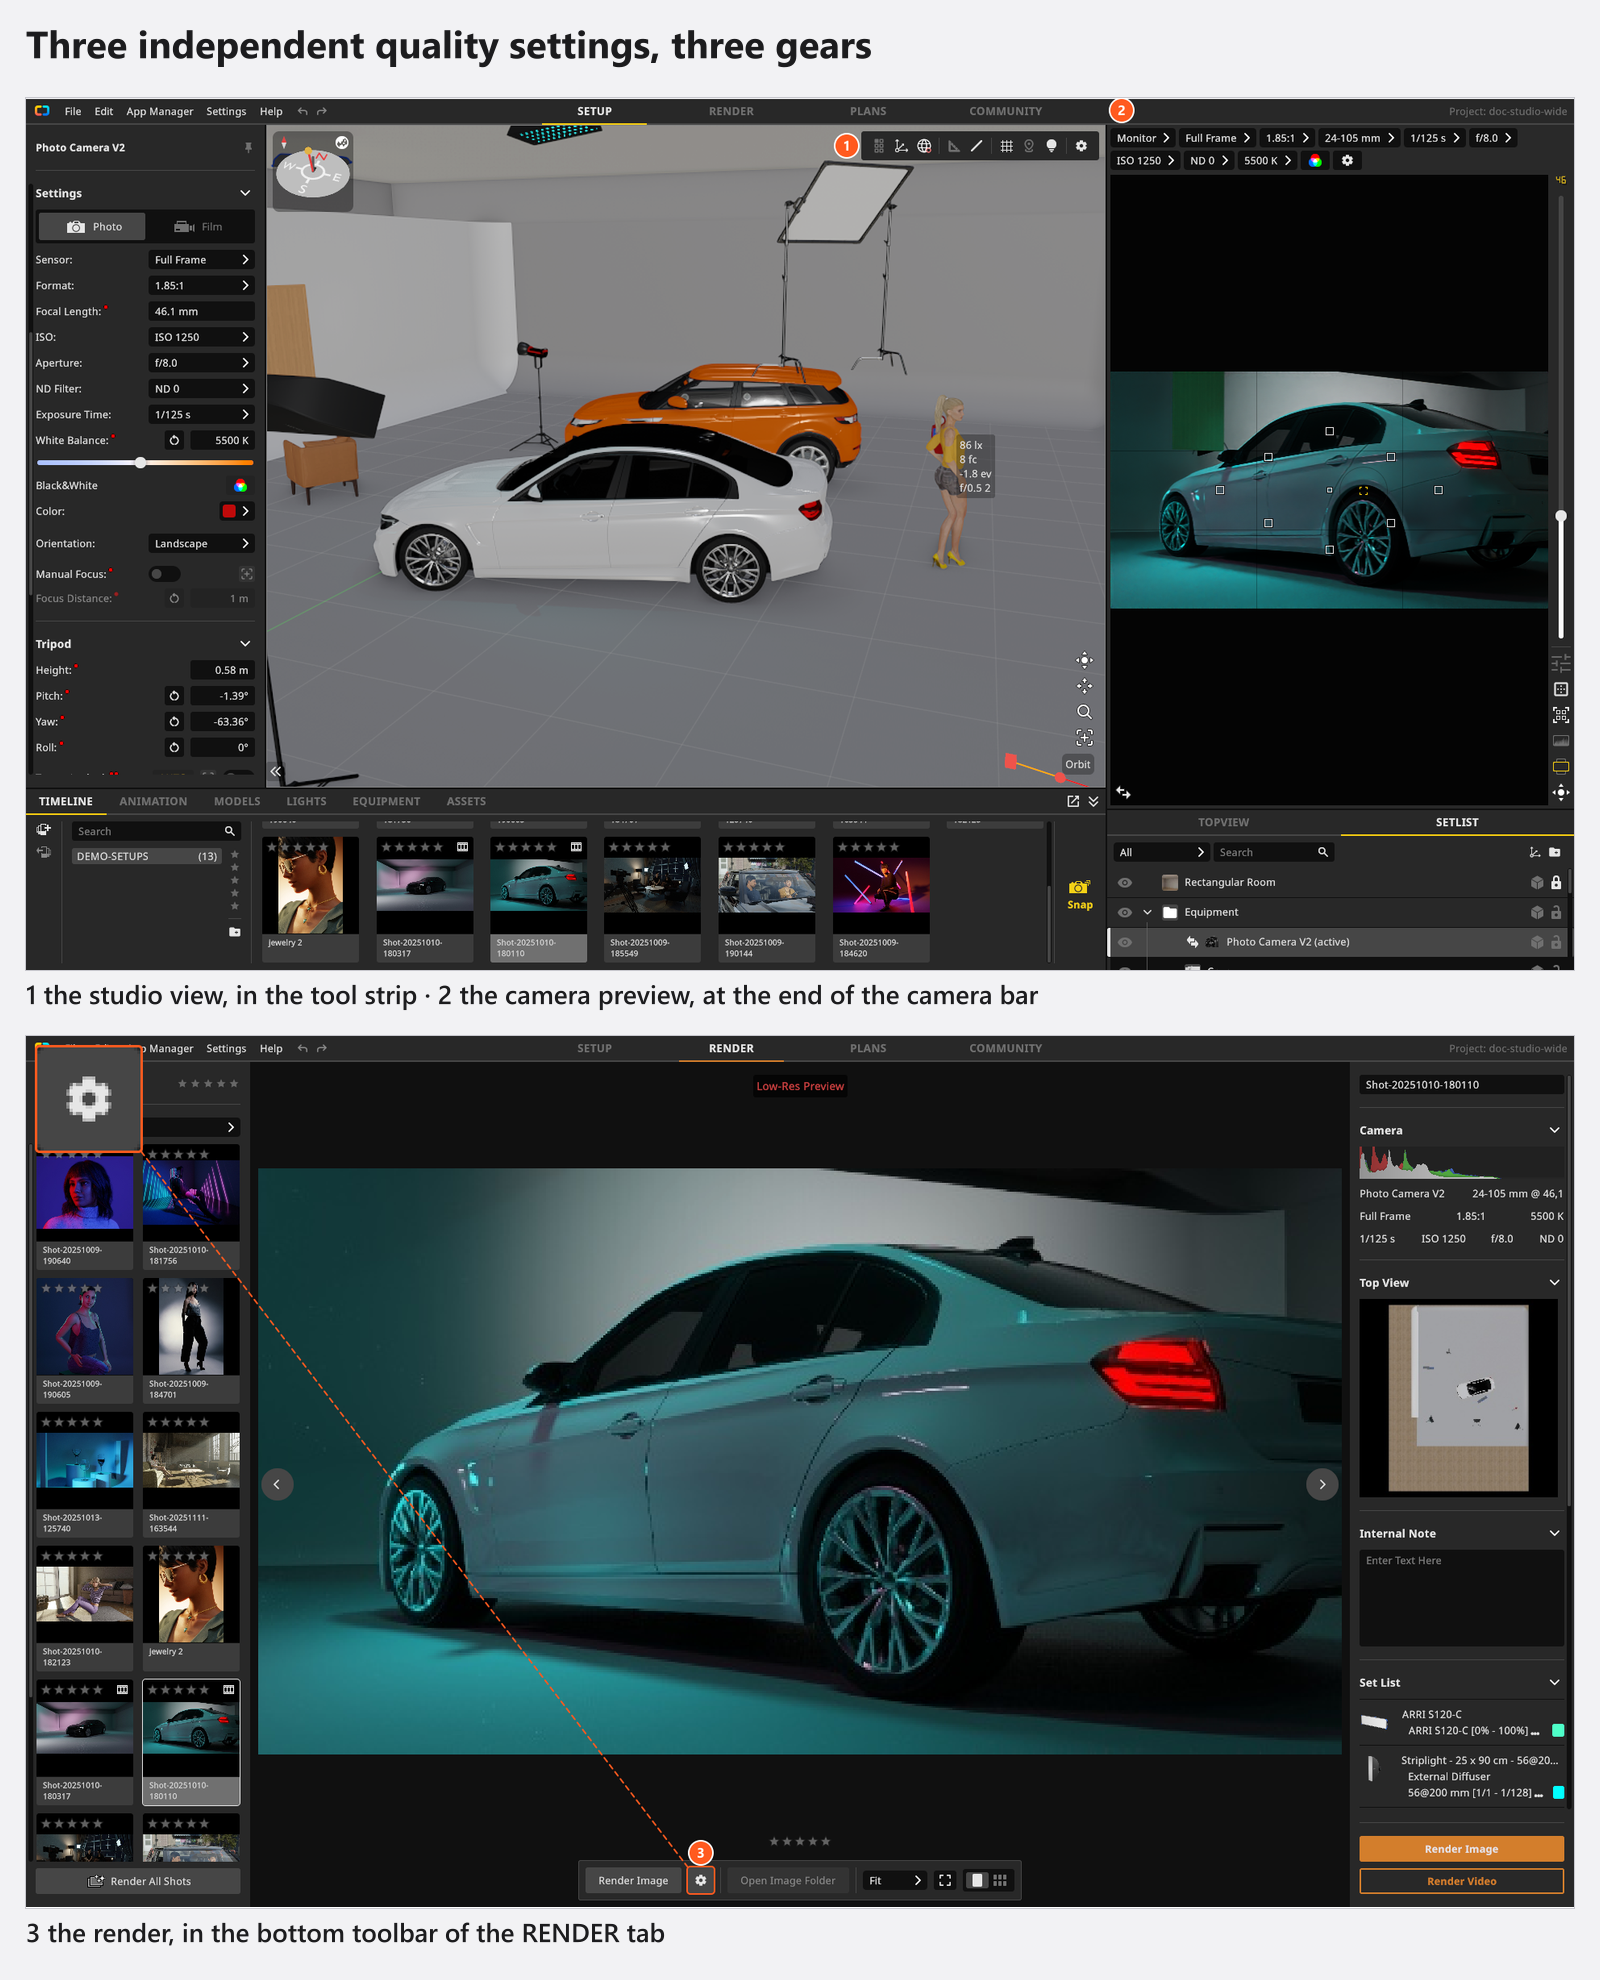This screenshot has height=1980, width=1600.
Task: Open the Fit zoom dropdown in render toolbar
Action: pos(895,1881)
